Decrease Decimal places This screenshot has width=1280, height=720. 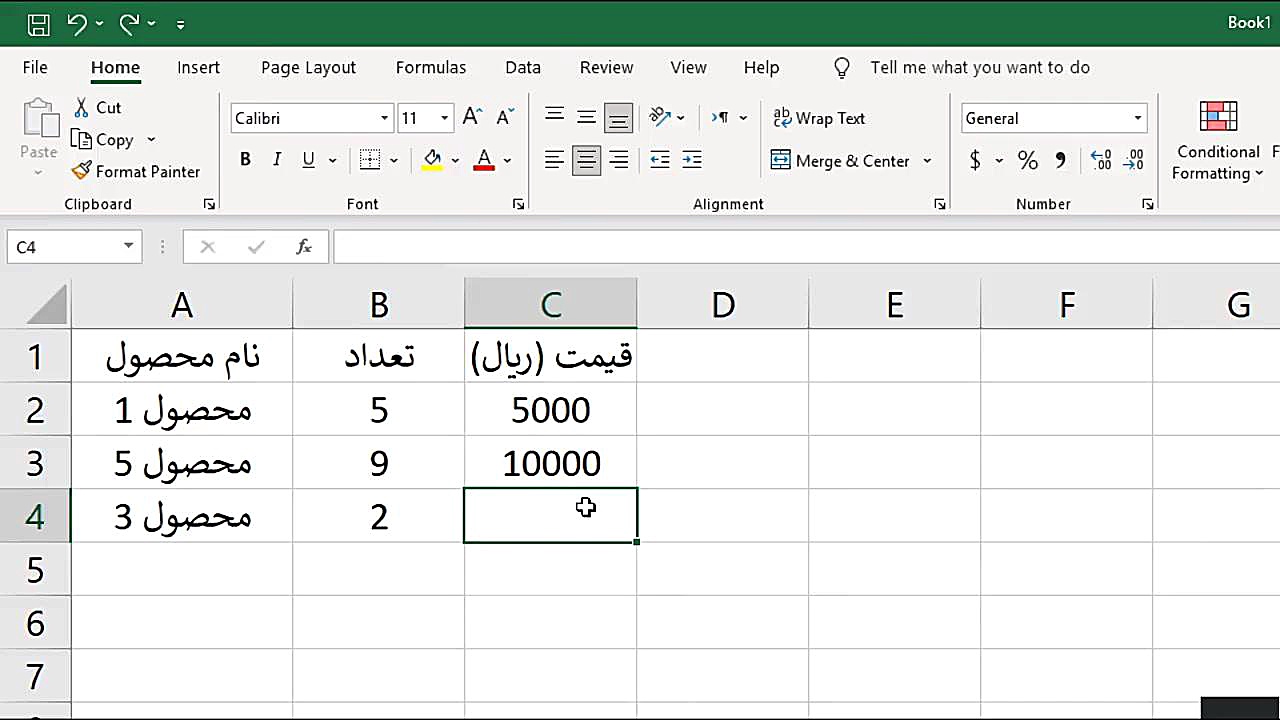1134,160
